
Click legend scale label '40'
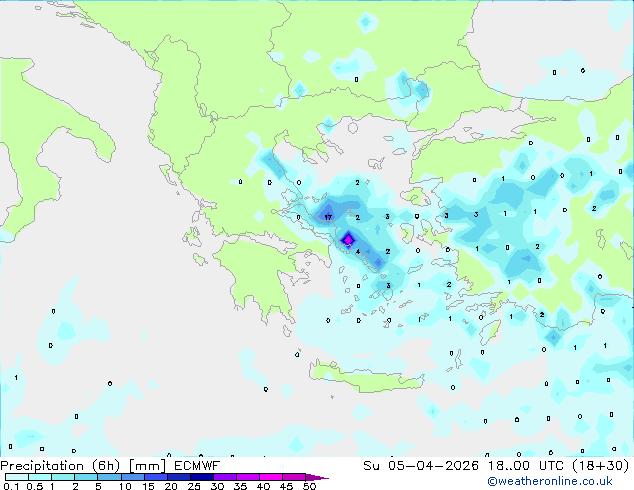tap(264, 486)
